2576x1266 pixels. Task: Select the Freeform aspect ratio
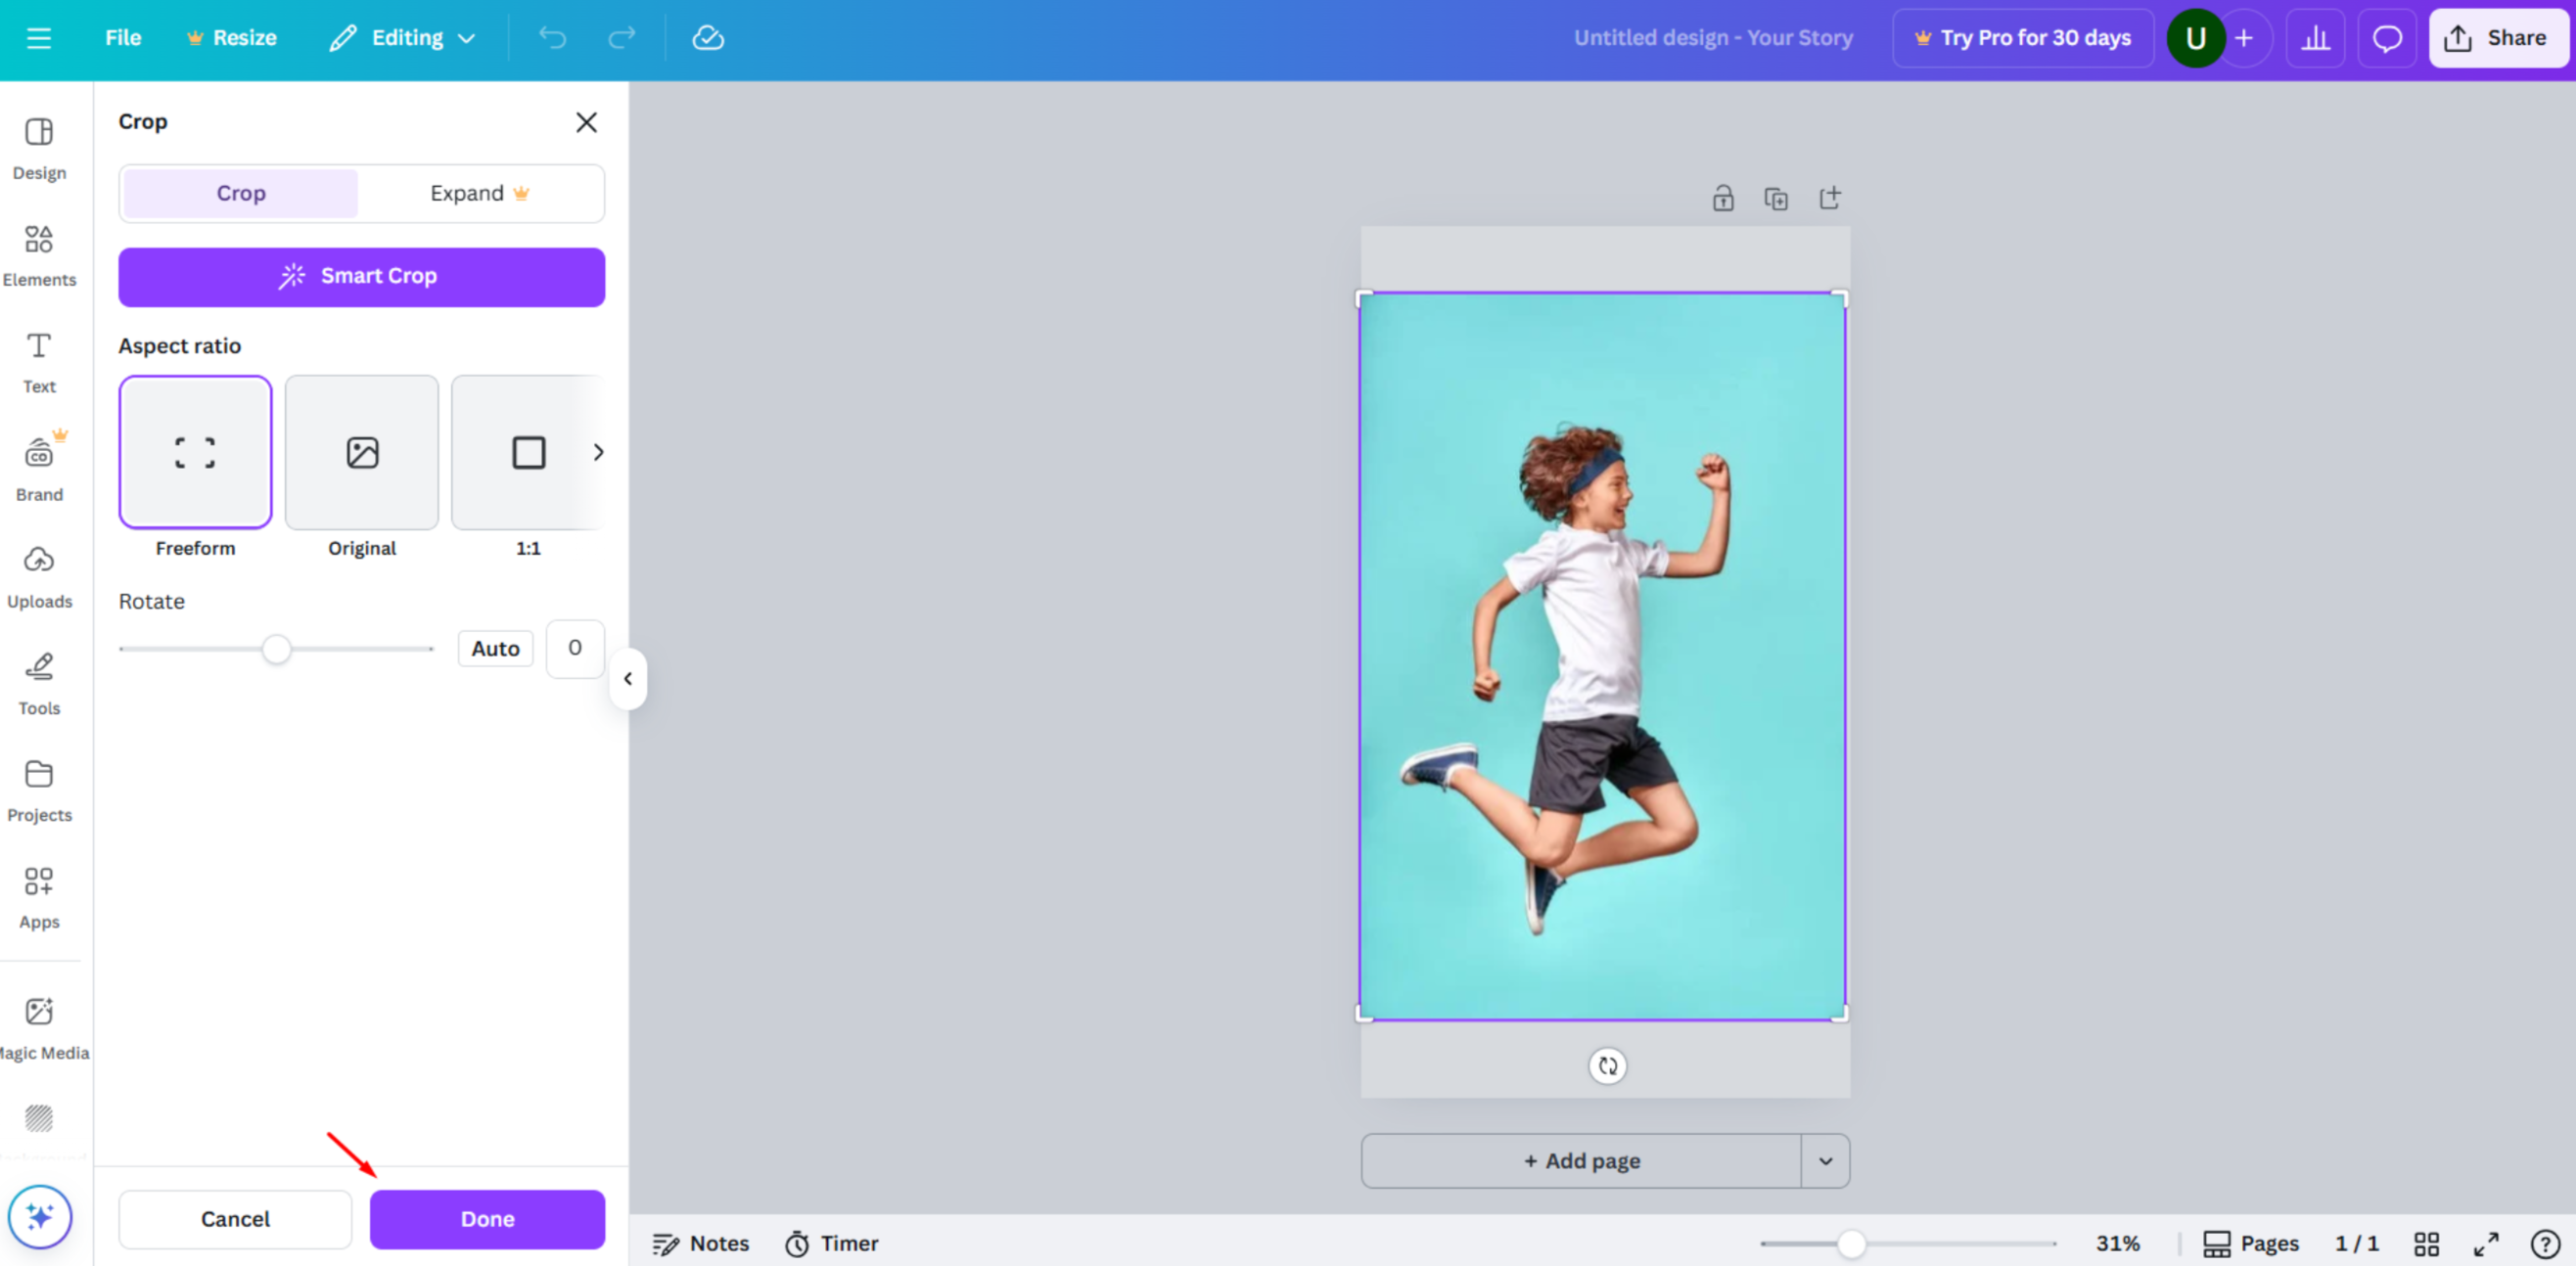(194, 451)
